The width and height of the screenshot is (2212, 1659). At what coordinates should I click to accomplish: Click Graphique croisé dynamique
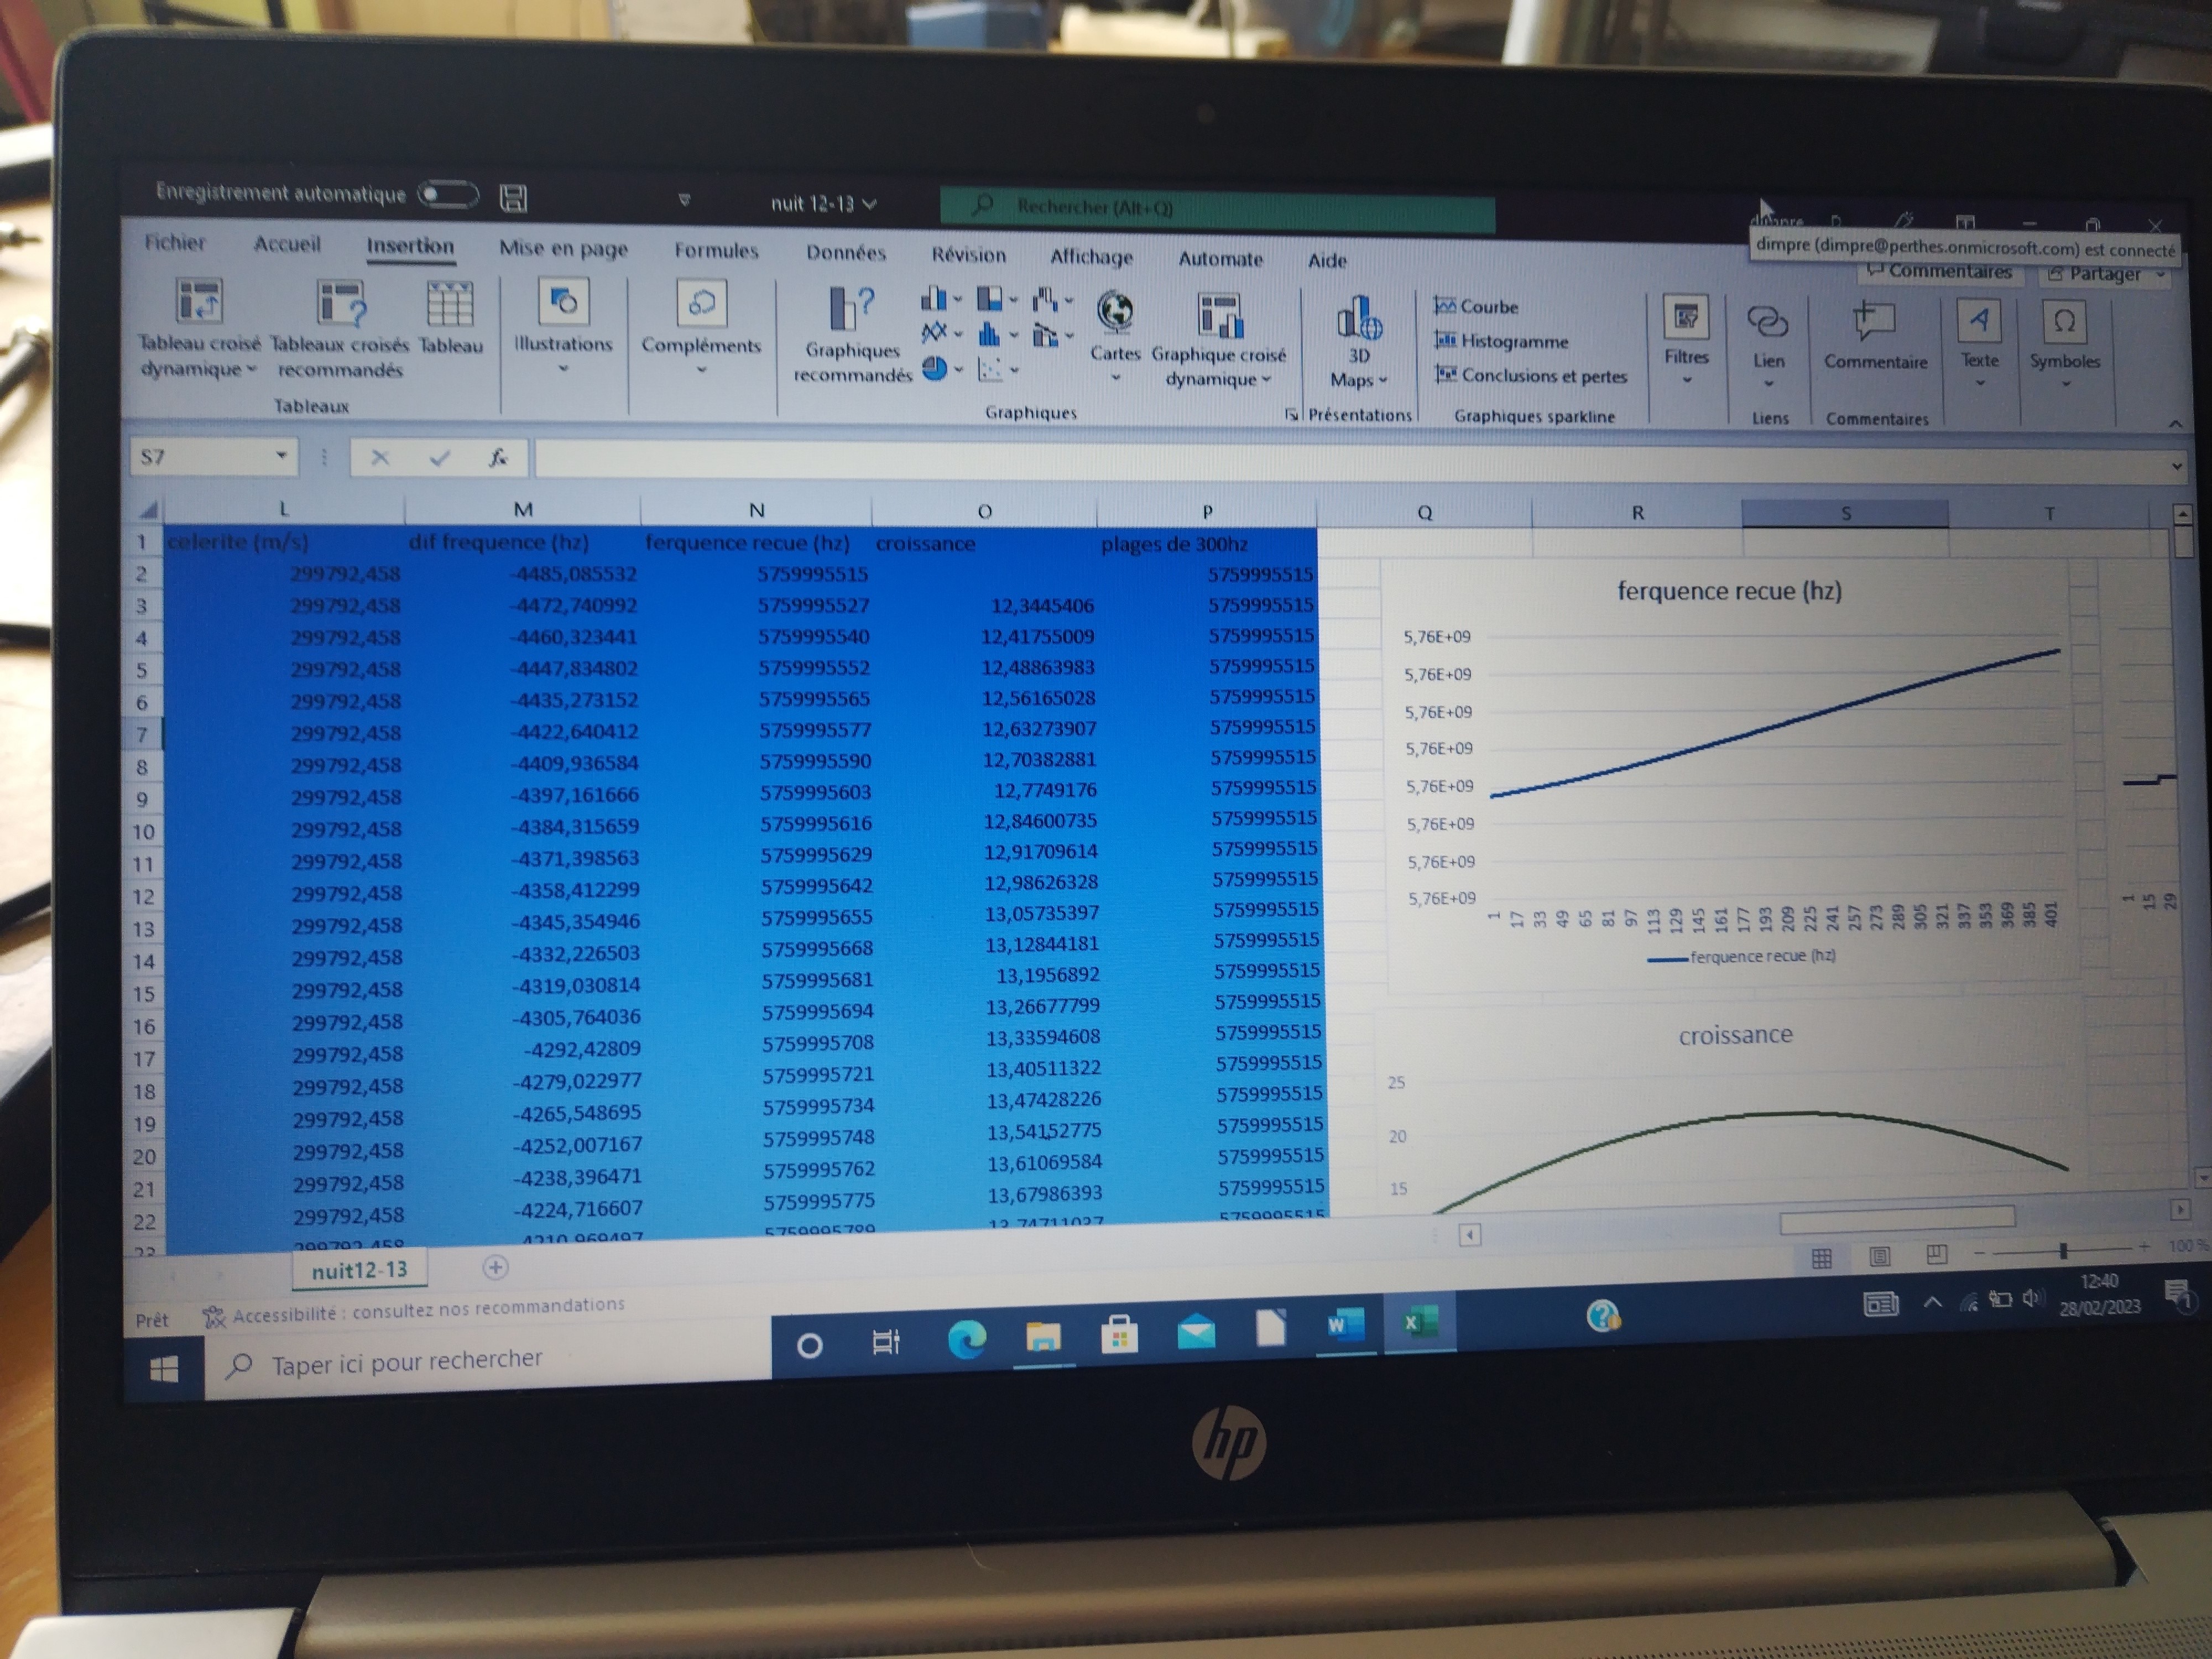point(1219,340)
